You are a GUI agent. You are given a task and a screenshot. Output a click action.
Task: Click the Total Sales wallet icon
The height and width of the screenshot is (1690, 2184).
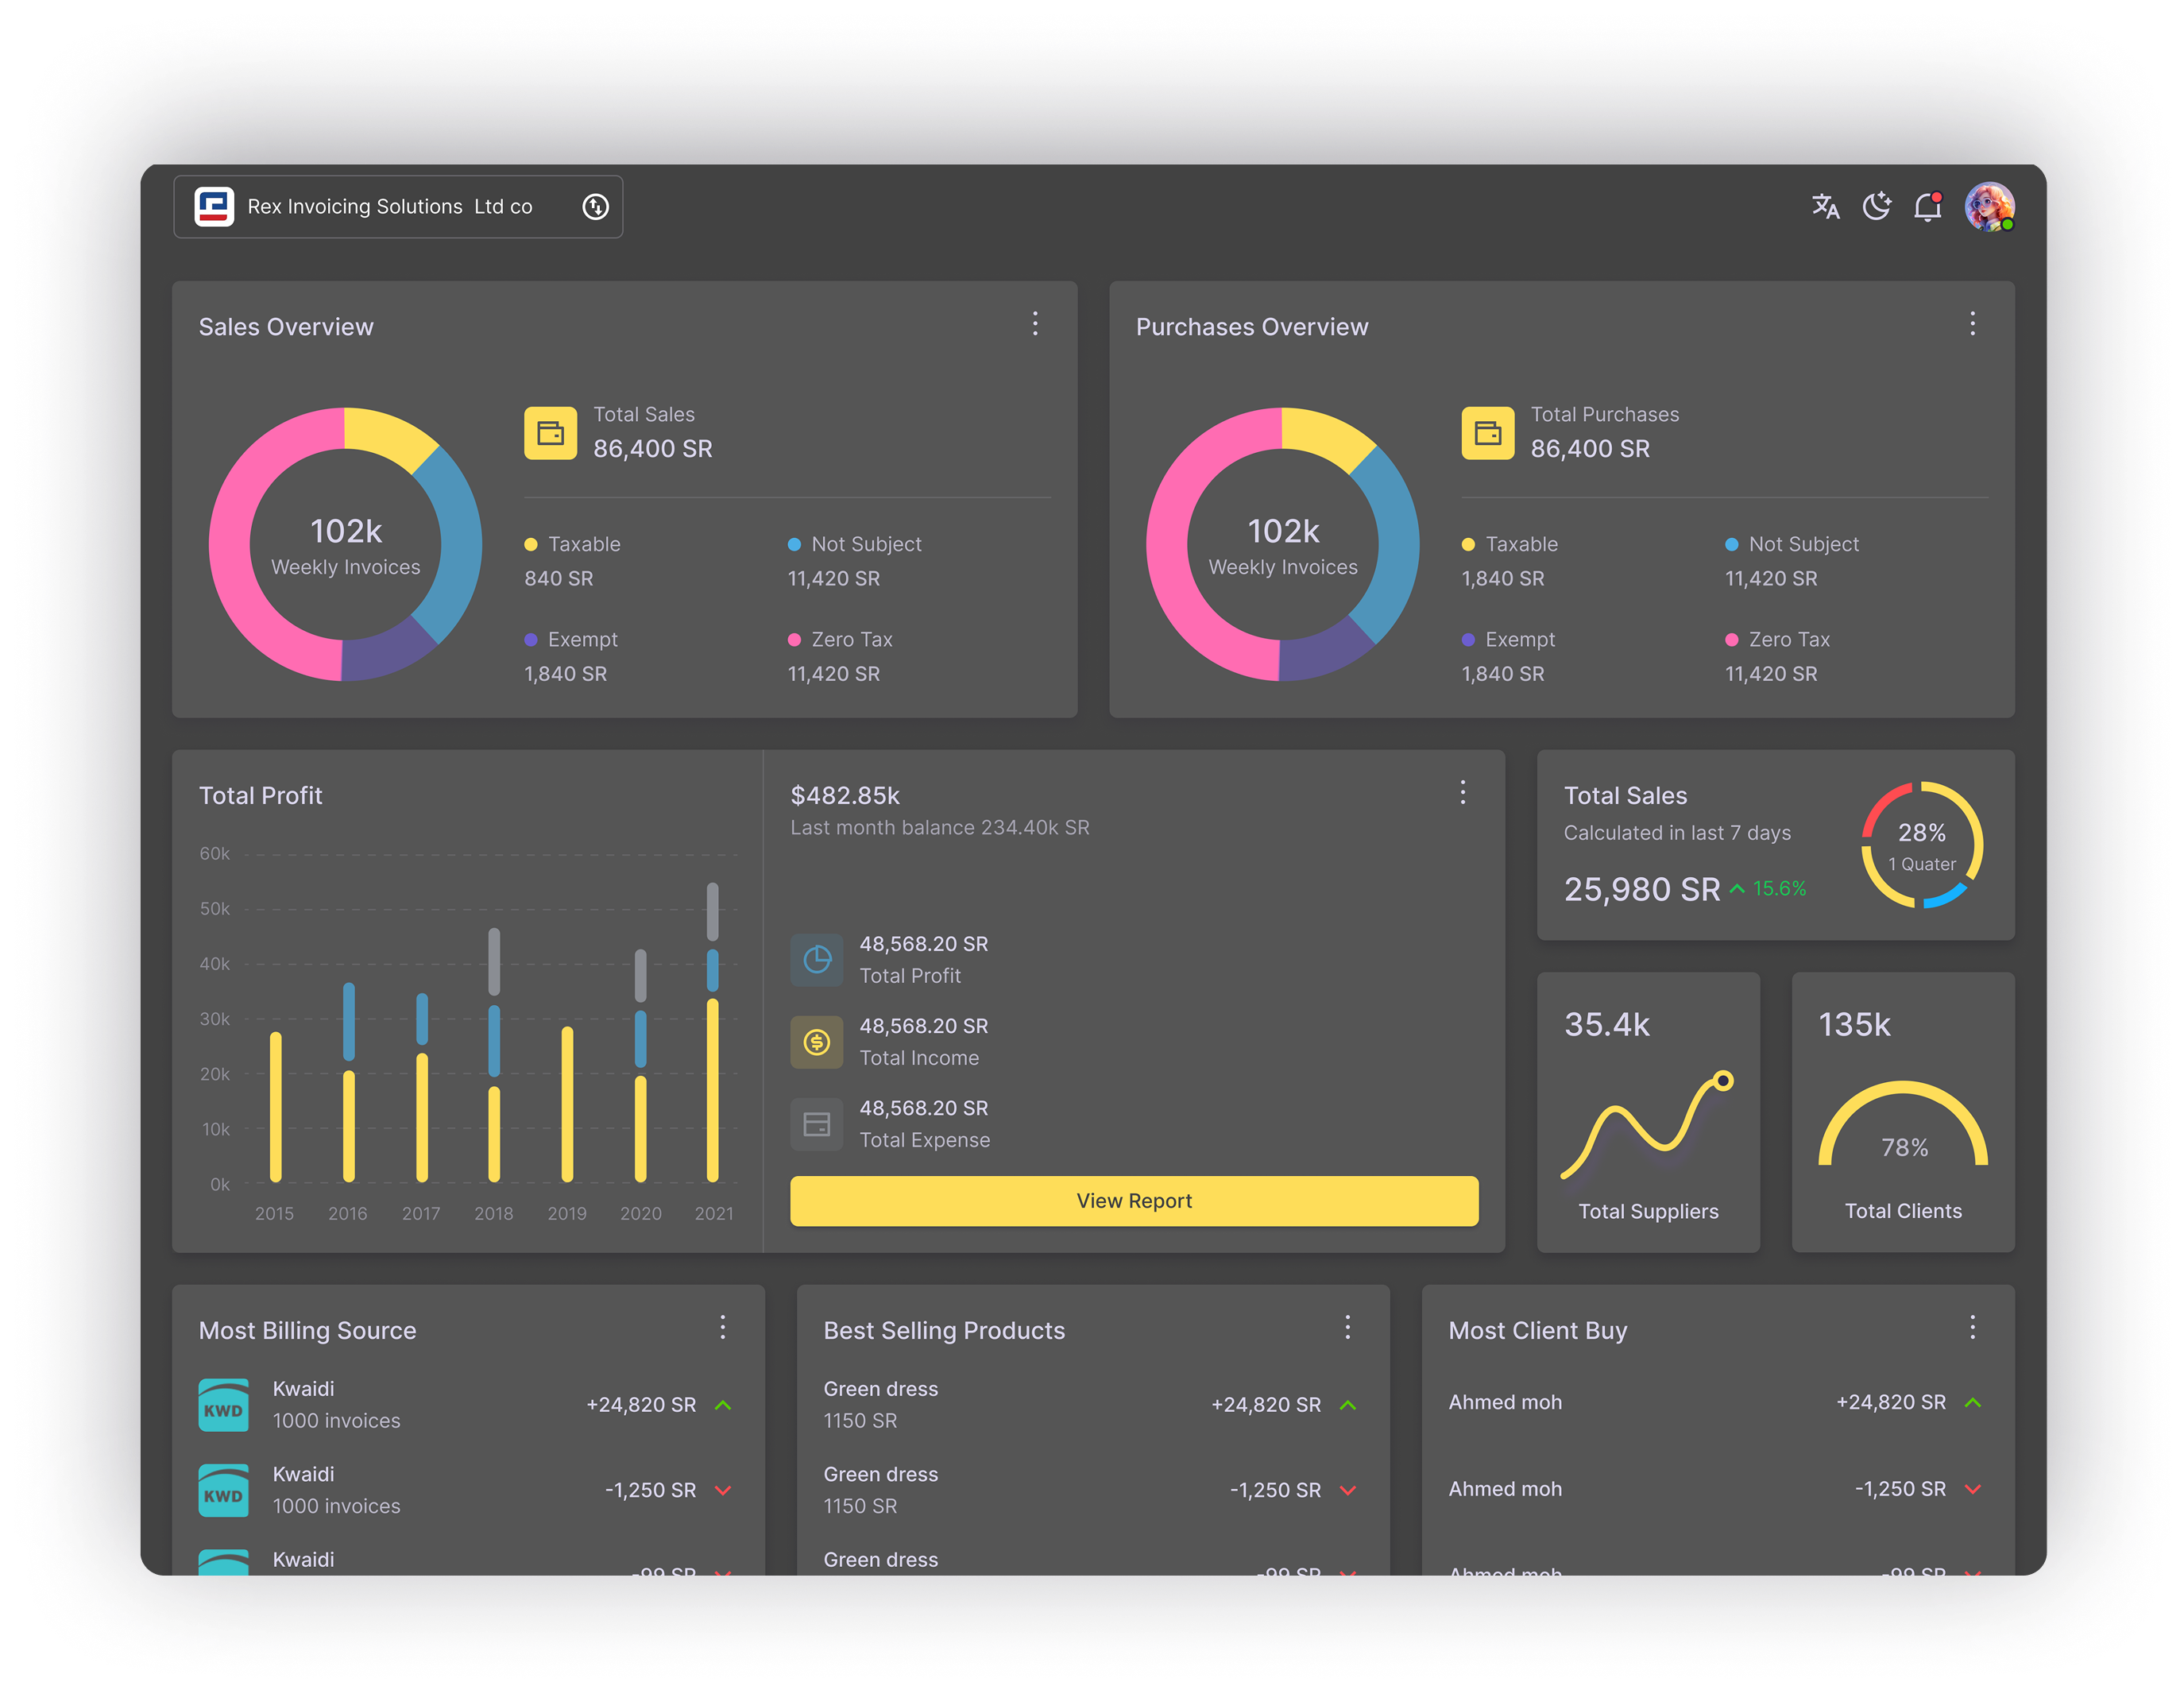coord(550,433)
